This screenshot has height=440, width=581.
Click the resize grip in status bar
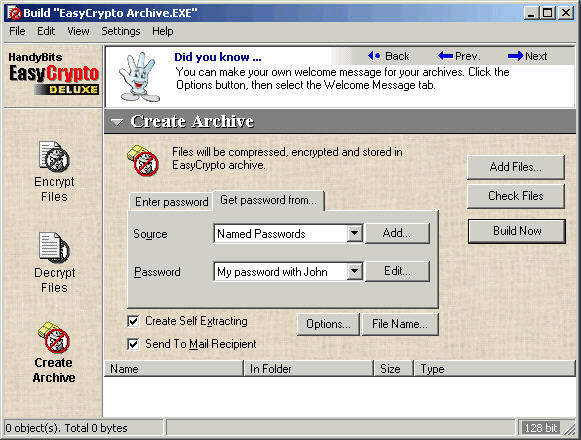[570, 429]
